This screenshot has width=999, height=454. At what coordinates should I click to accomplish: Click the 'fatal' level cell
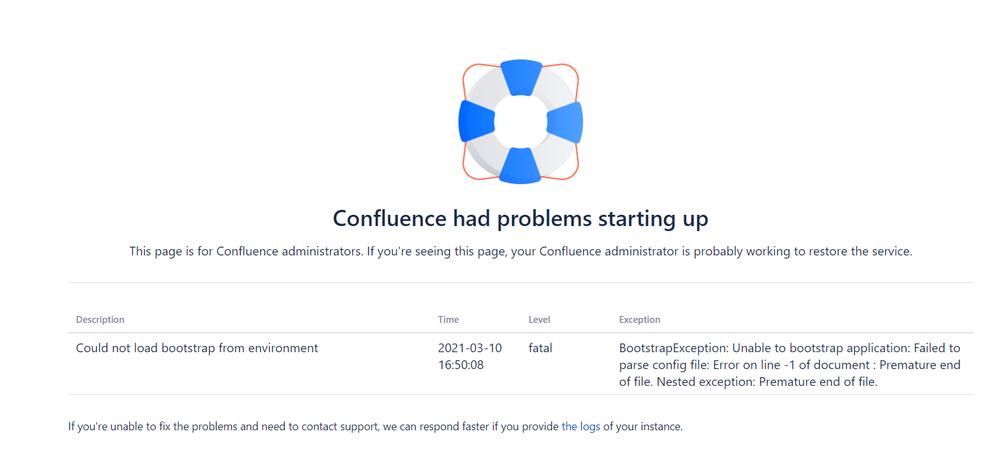[x=540, y=348]
